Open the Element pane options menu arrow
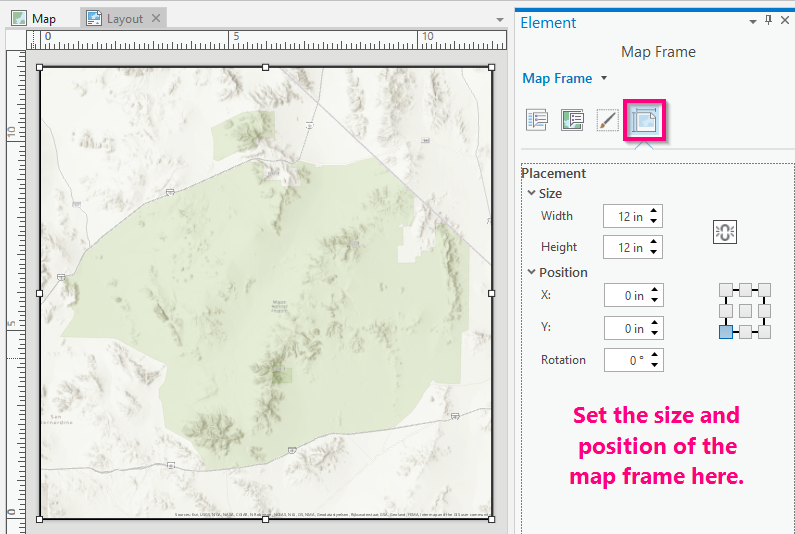Image resolution: width=795 pixels, height=534 pixels. 753,21
